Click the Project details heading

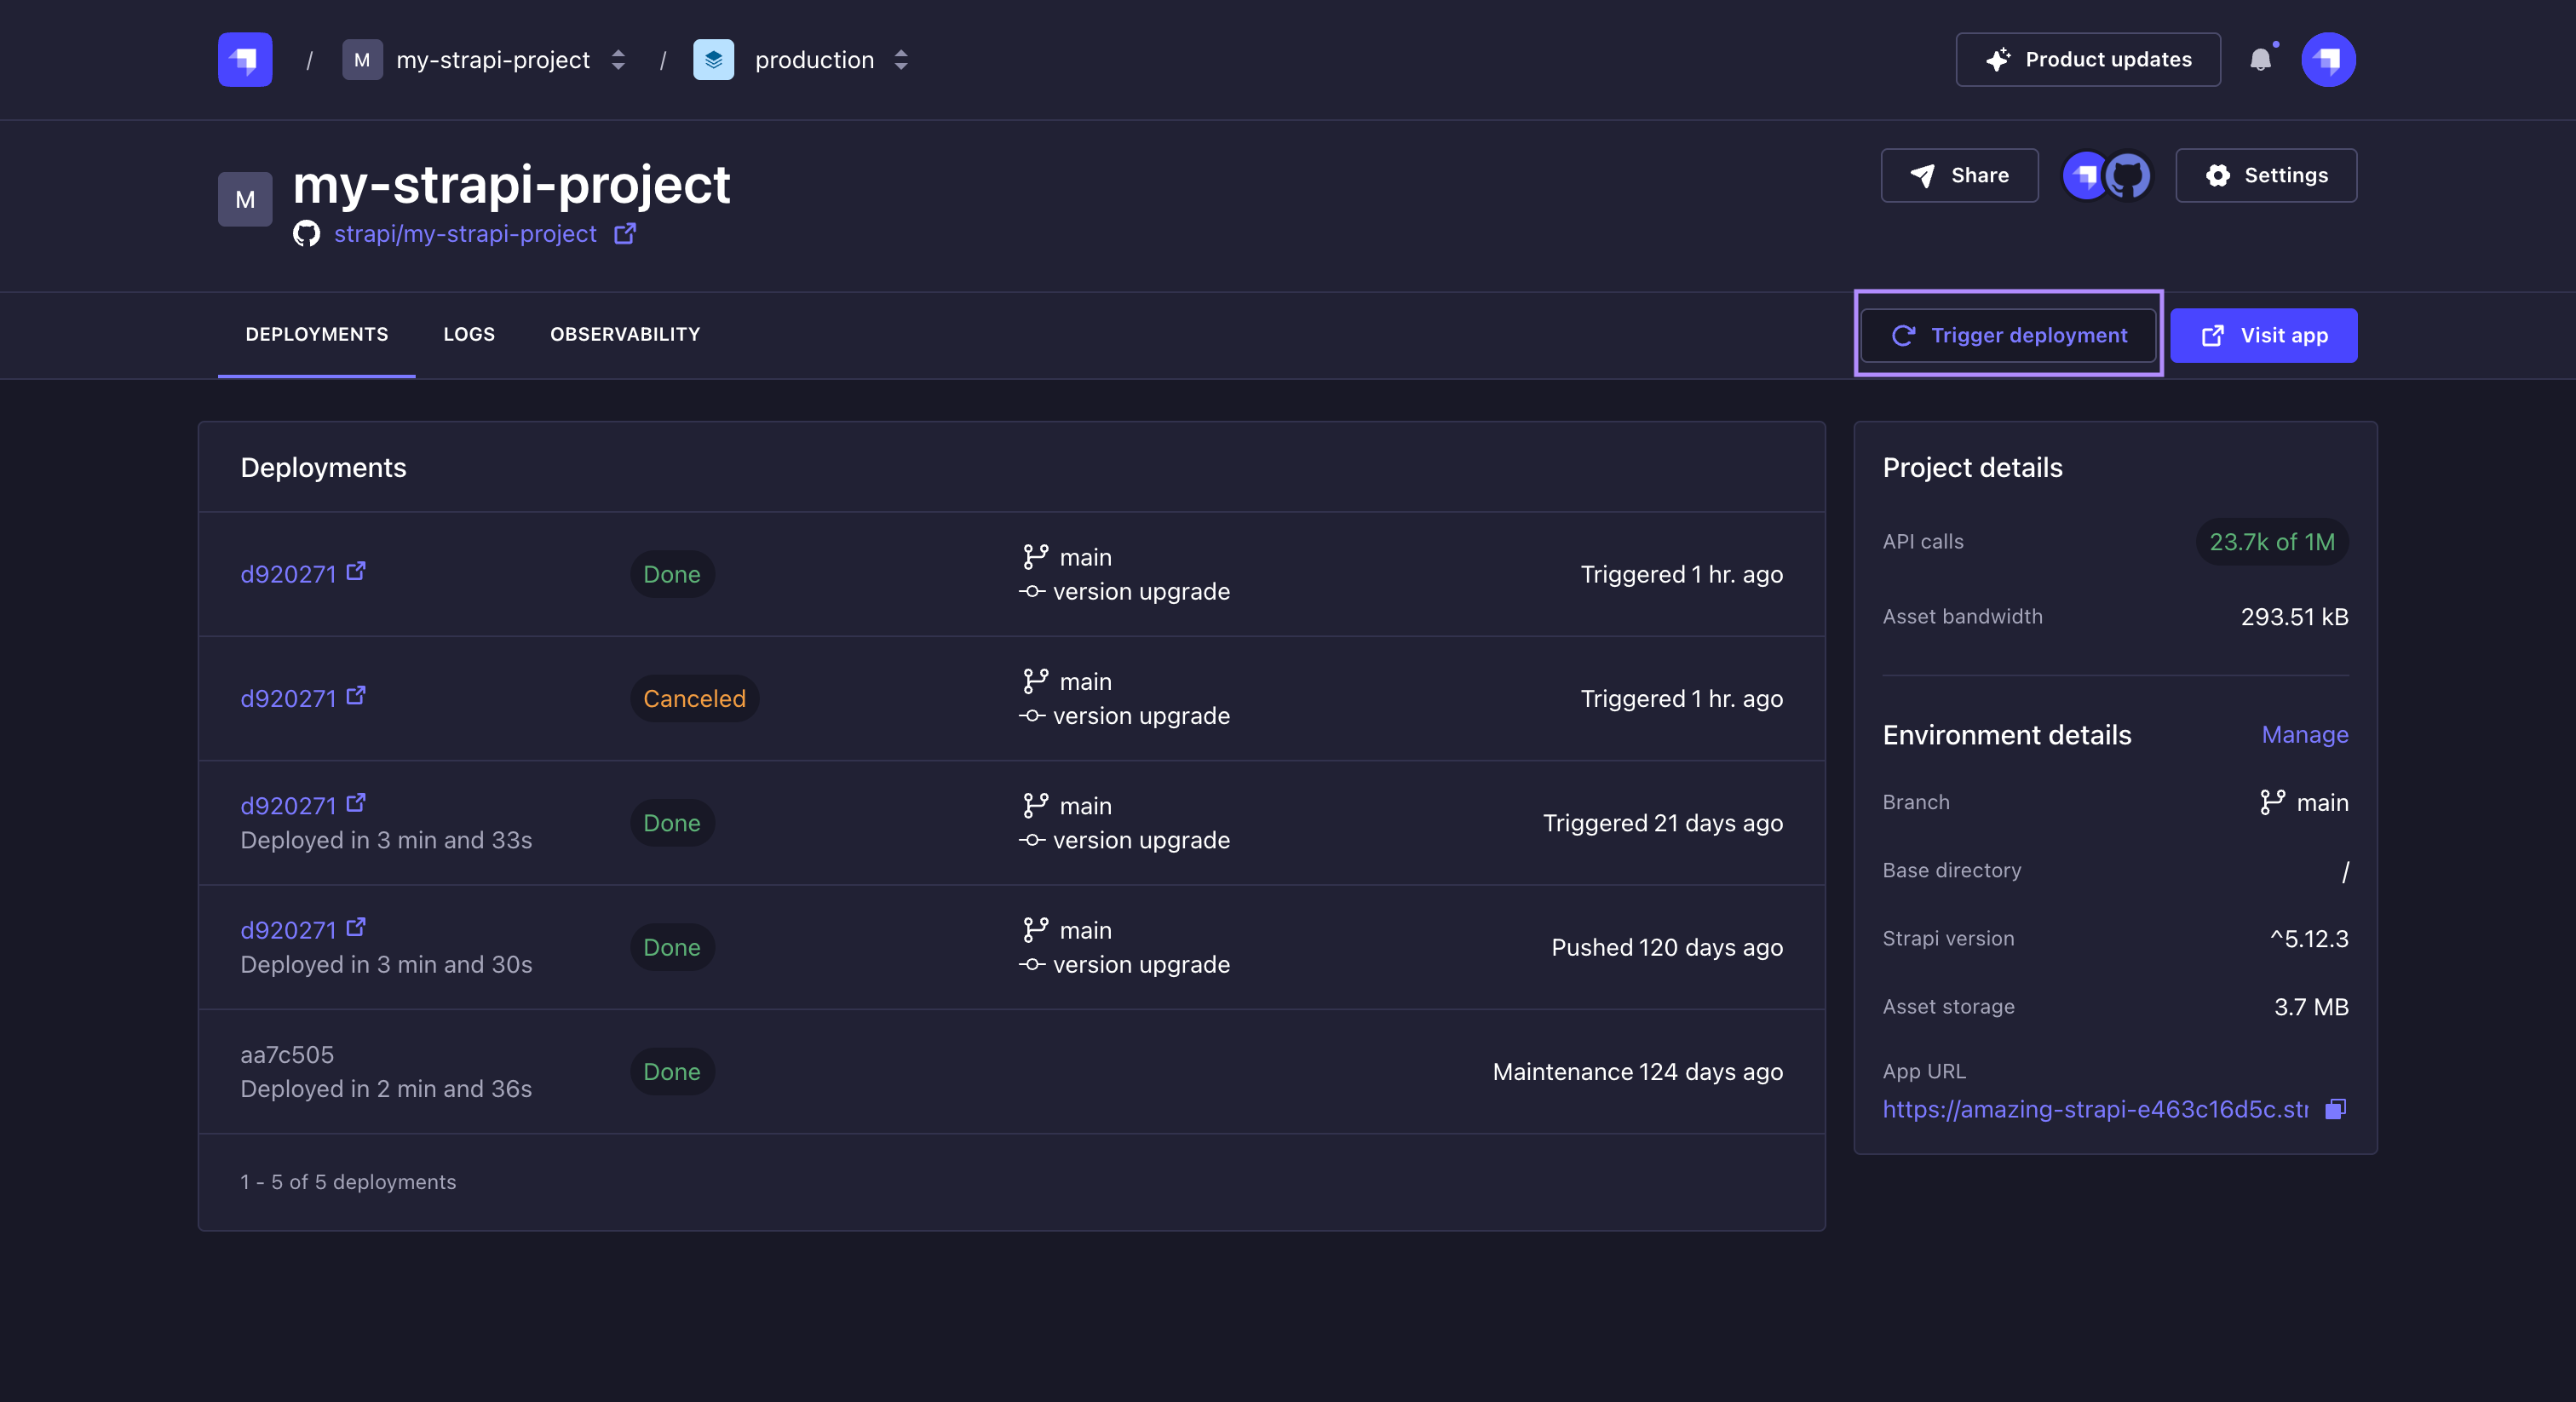[x=1972, y=468]
